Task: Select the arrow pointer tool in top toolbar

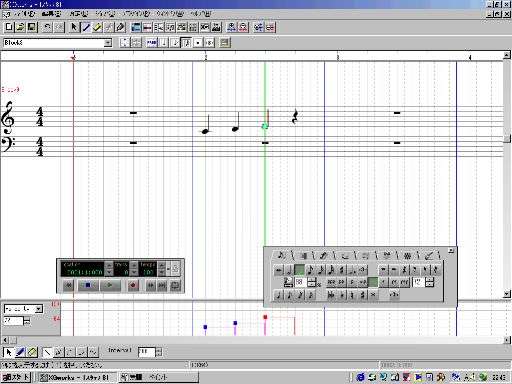Action: point(74,27)
